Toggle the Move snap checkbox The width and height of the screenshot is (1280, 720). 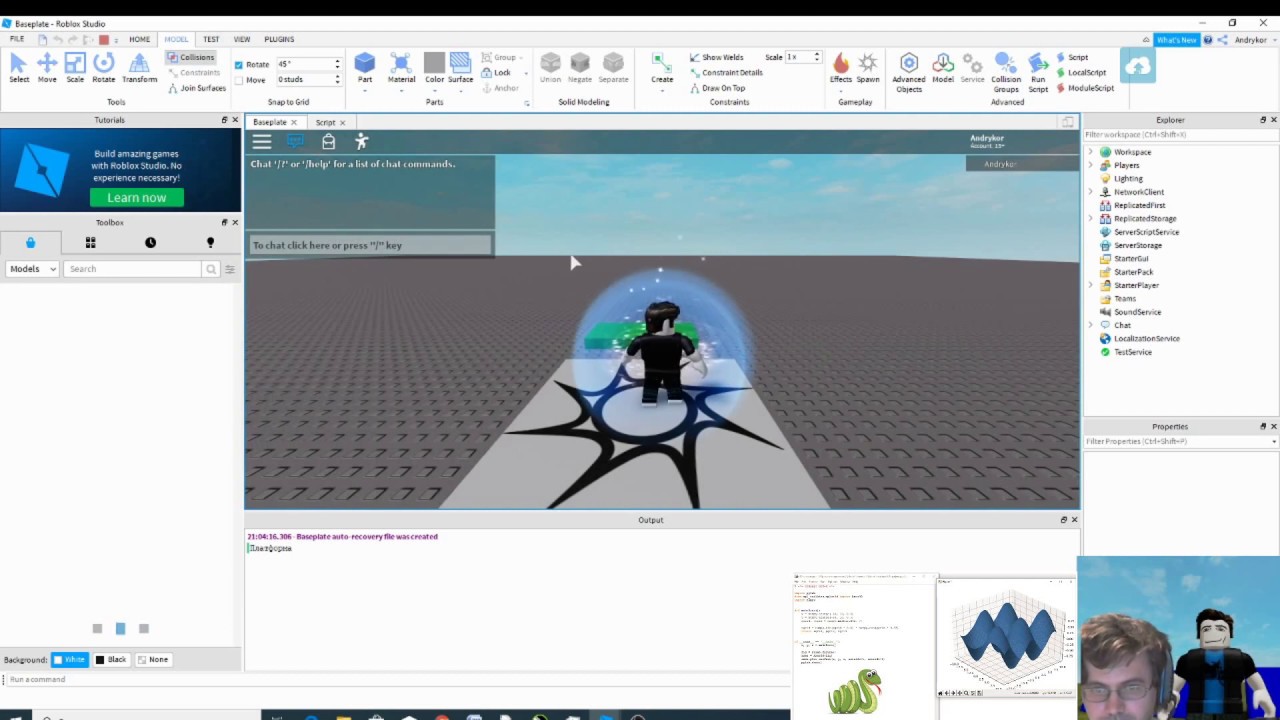(x=238, y=80)
